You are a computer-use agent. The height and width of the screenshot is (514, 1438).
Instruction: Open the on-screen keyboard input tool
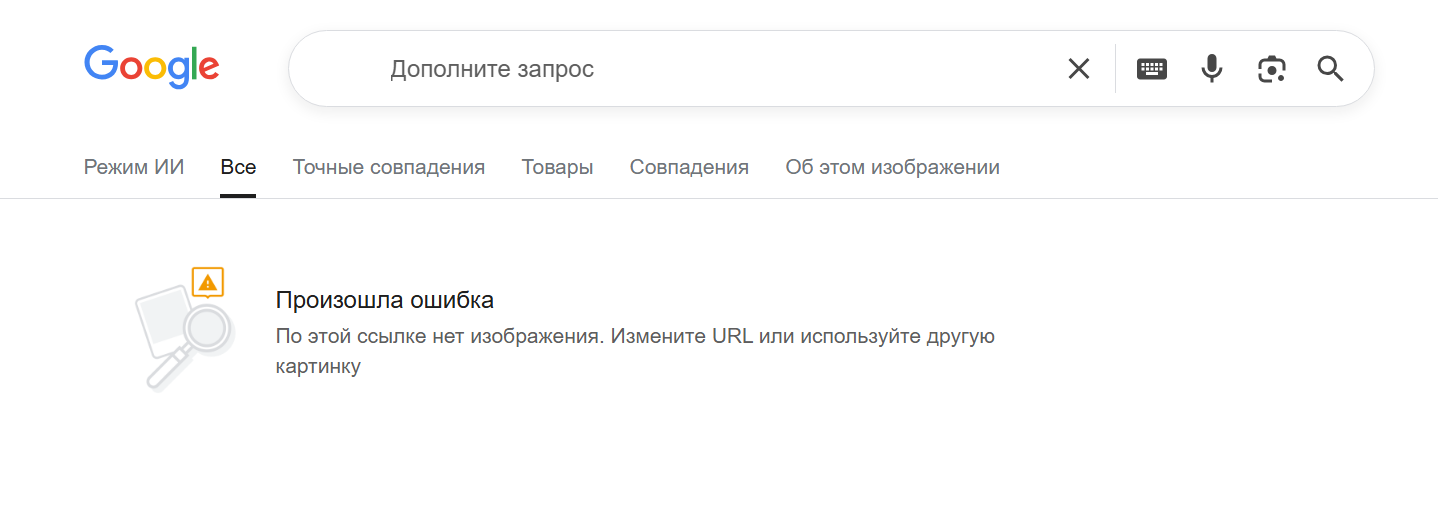click(x=1152, y=69)
